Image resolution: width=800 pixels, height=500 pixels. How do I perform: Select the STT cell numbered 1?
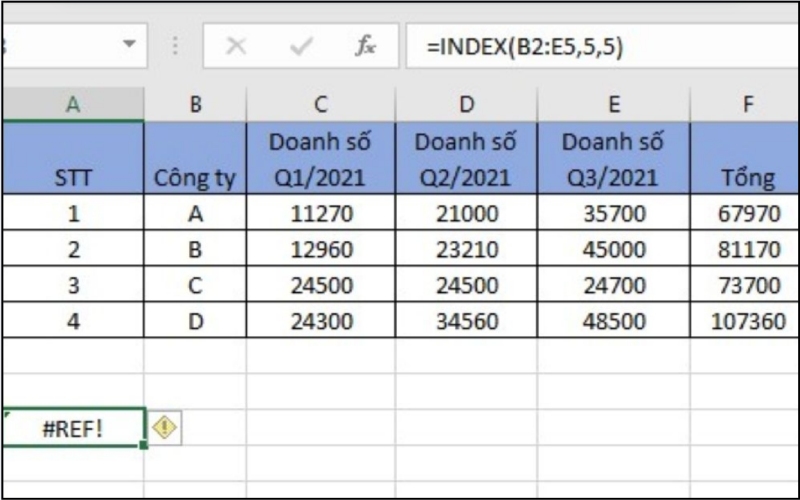tap(73, 212)
